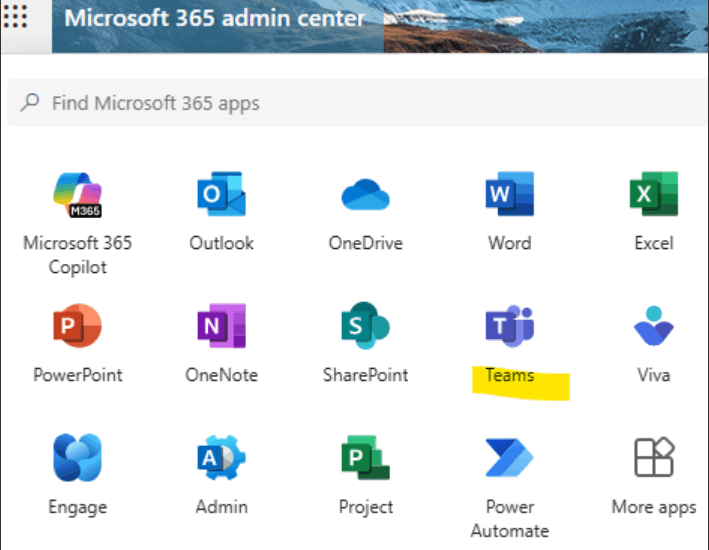Open the More apps icon
The image size is (709, 550).
tap(654, 457)
